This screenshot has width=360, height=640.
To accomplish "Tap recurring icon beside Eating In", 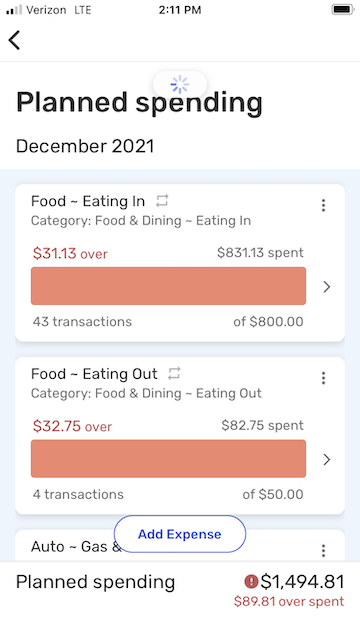I will point(162,200).
